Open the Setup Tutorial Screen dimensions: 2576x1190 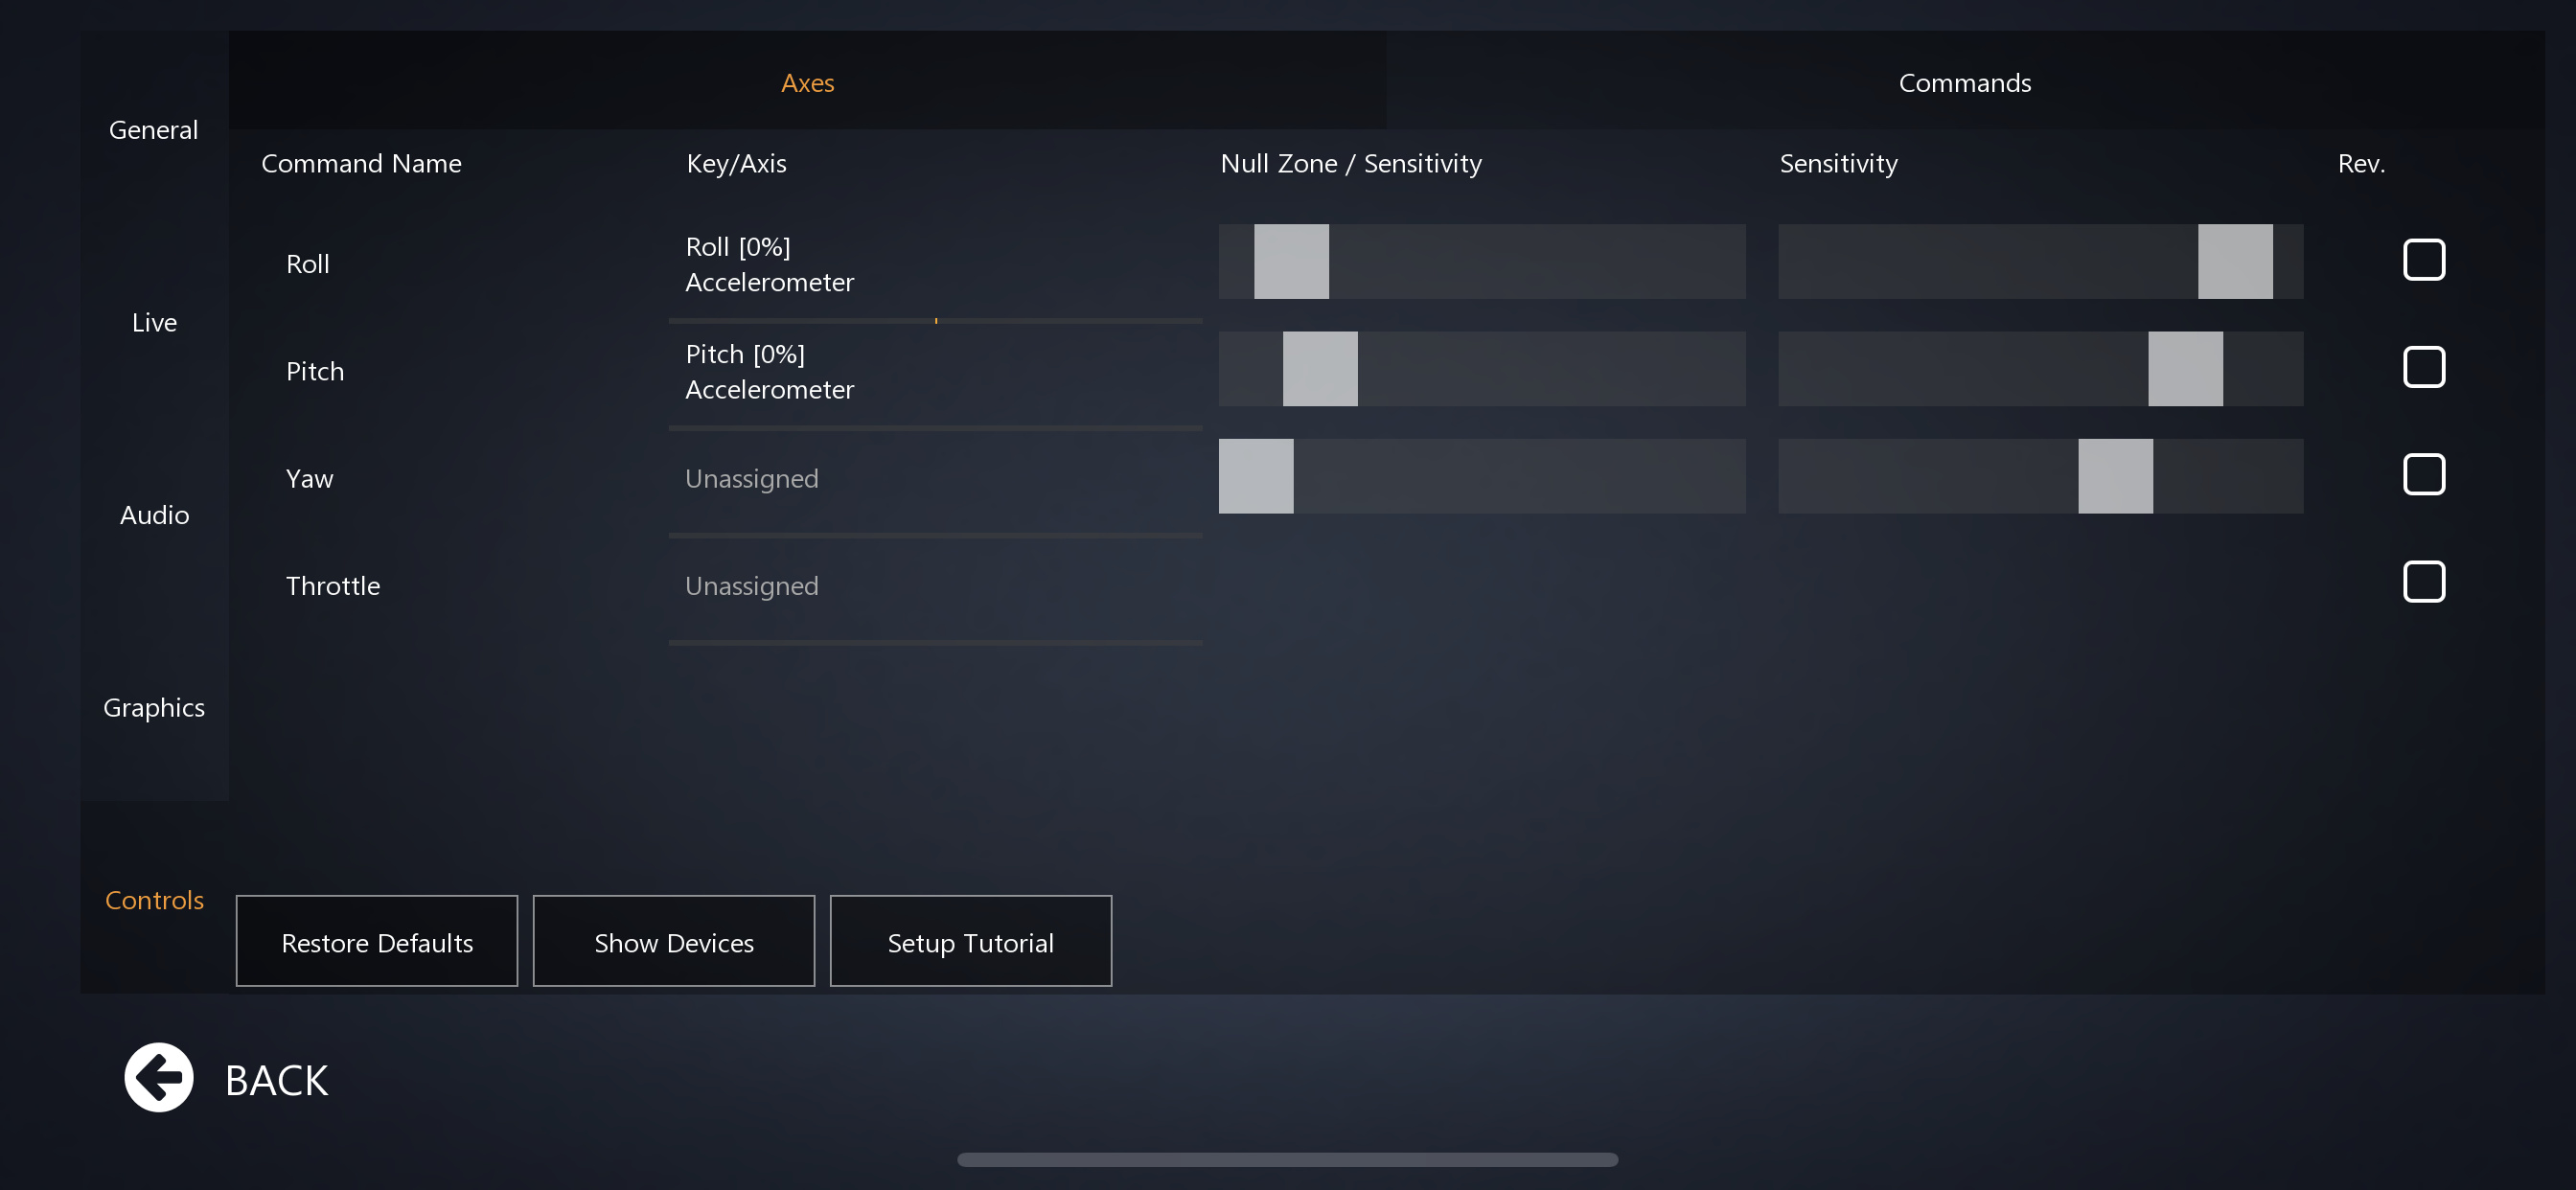[970, 942]
